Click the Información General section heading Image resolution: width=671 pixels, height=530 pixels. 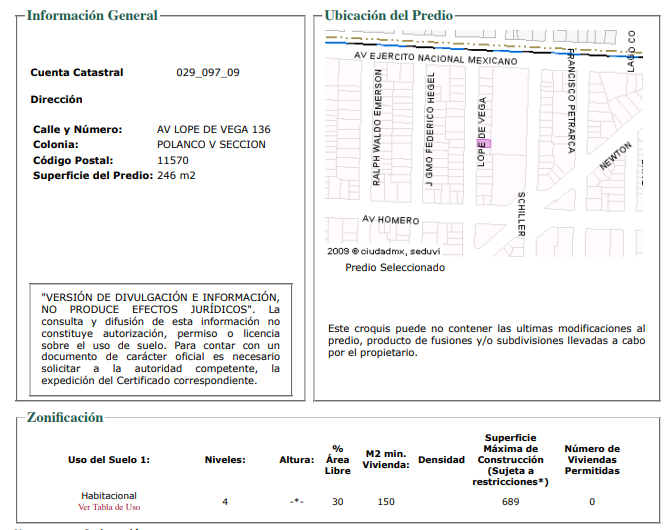(92, 15)
